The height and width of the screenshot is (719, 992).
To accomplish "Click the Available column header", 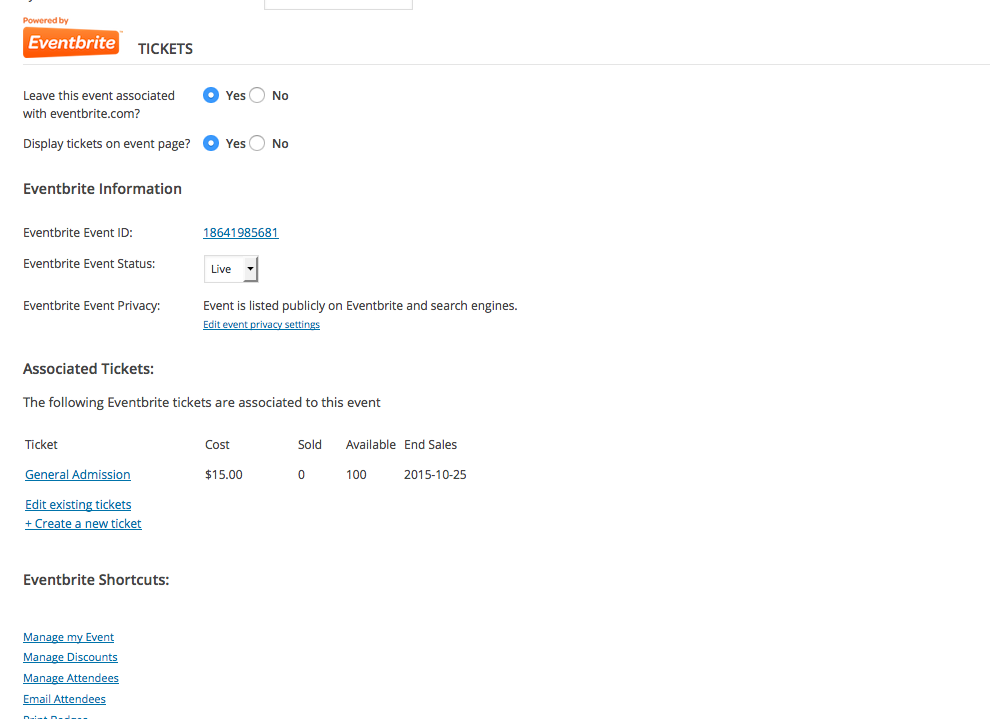I will click(371, 445).
